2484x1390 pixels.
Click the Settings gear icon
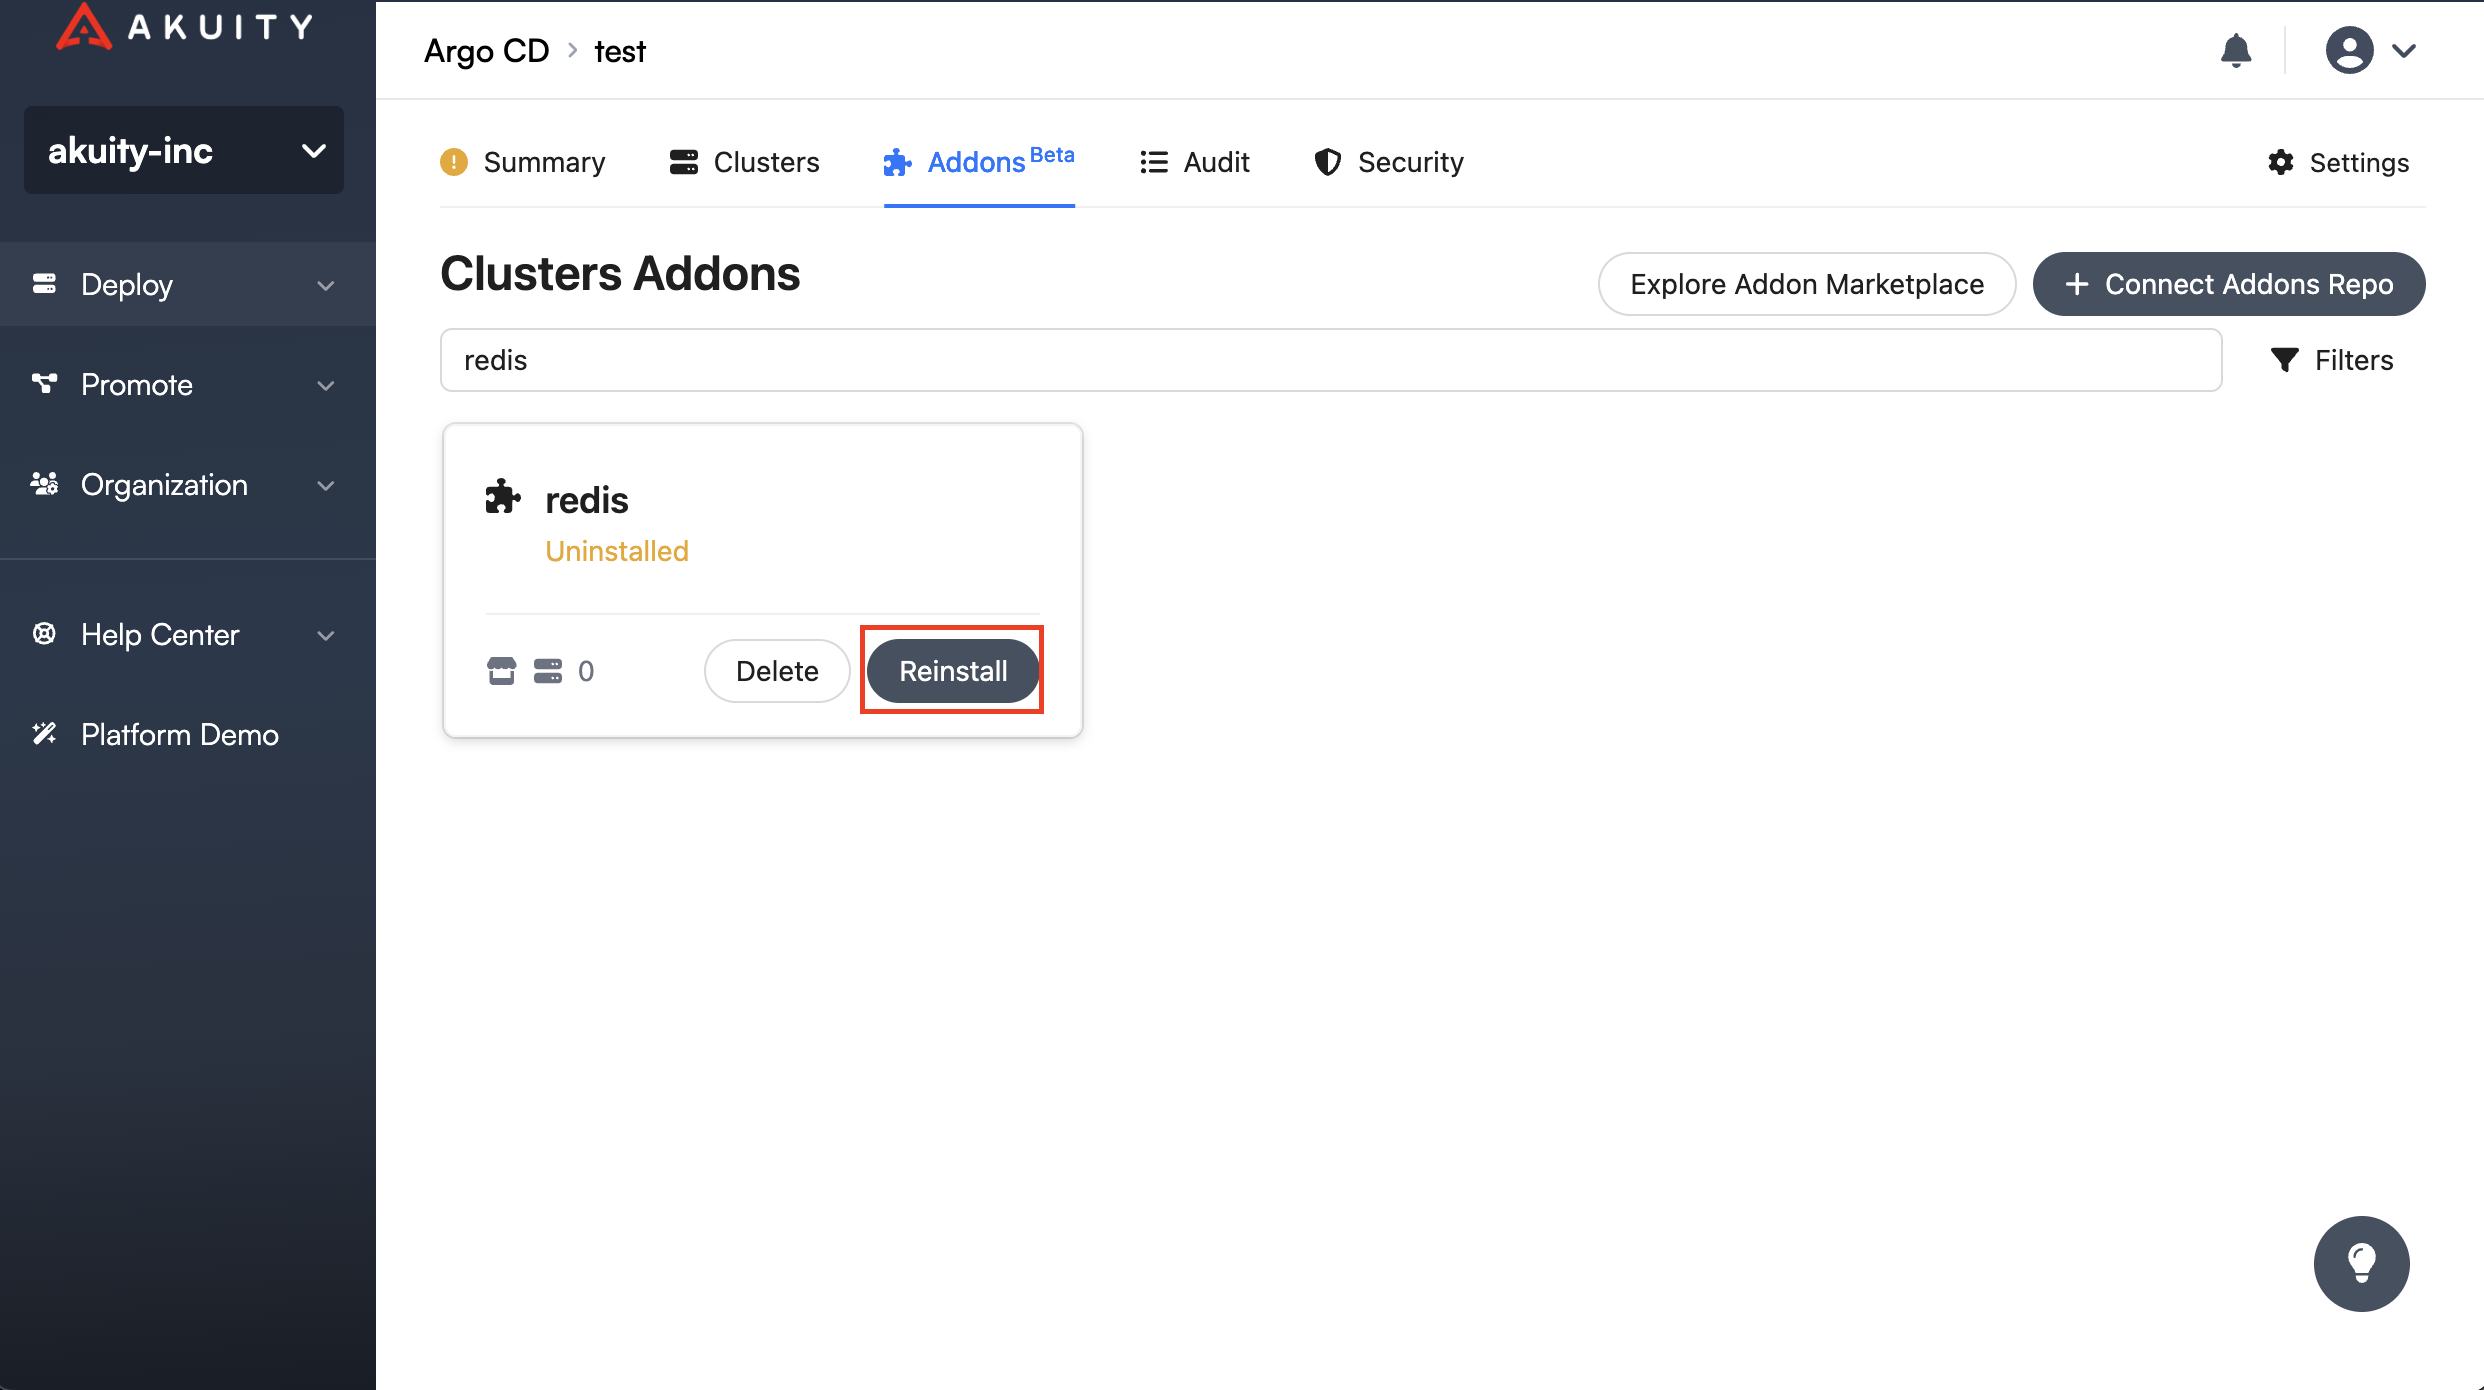point(2280,162)
